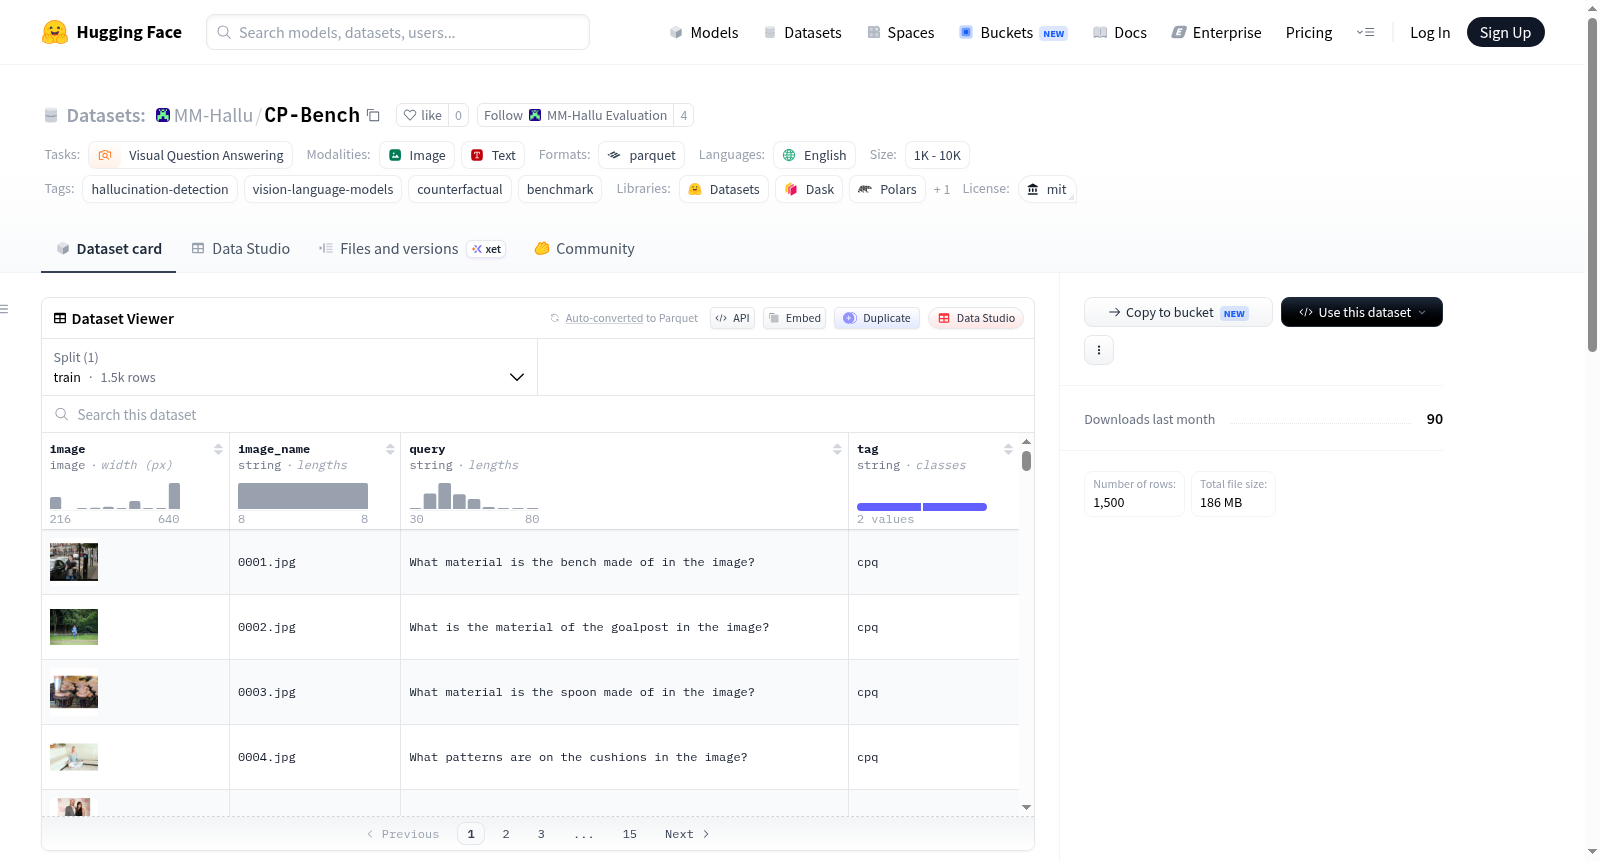Switch to Files and versions tab
This screenshot has width=1600, height=861.
411,248
